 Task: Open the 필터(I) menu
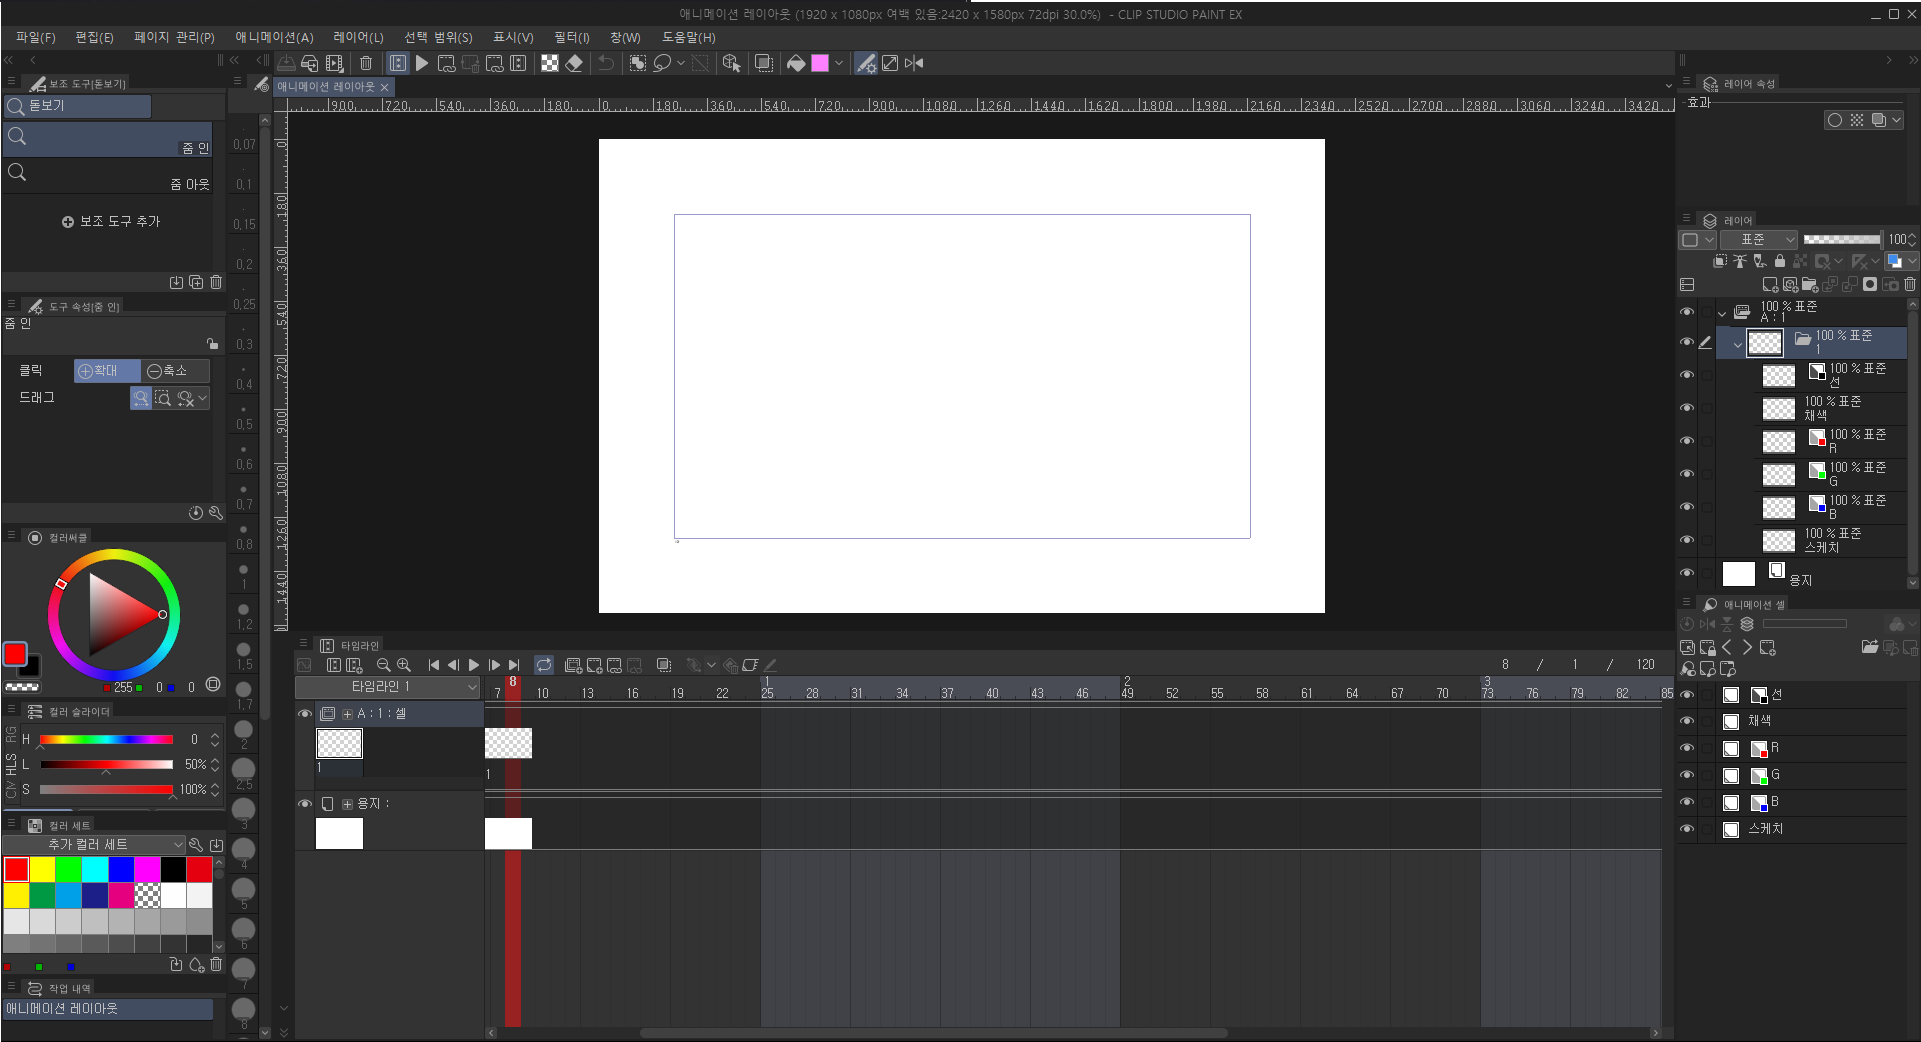(572, 37)
